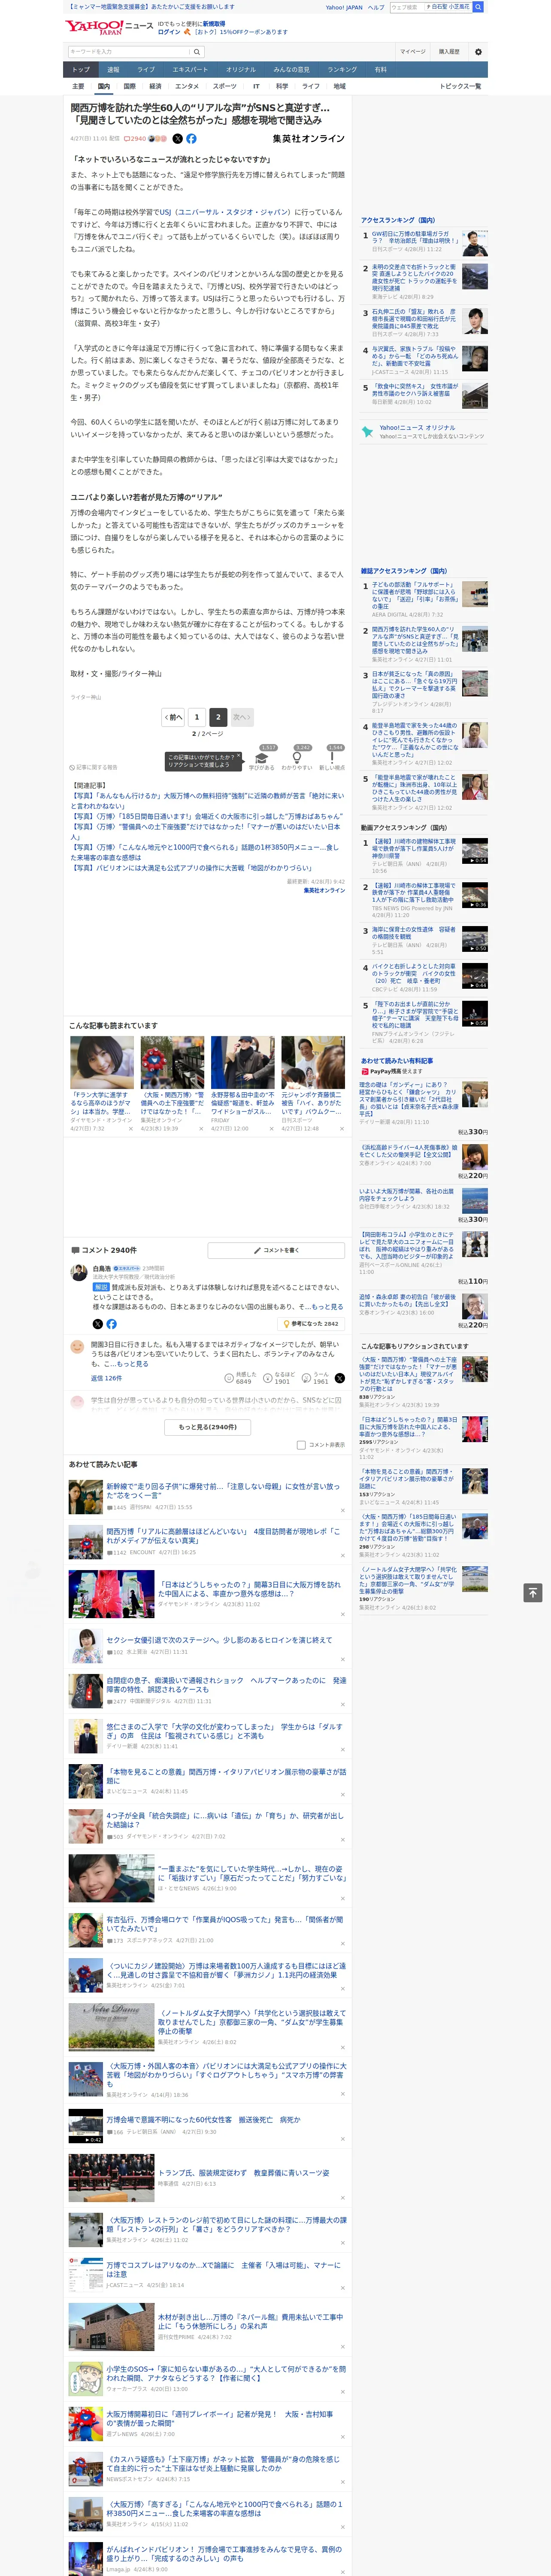
Task: Share the article on Facebook under the headline
Action: tap(191, 139)
